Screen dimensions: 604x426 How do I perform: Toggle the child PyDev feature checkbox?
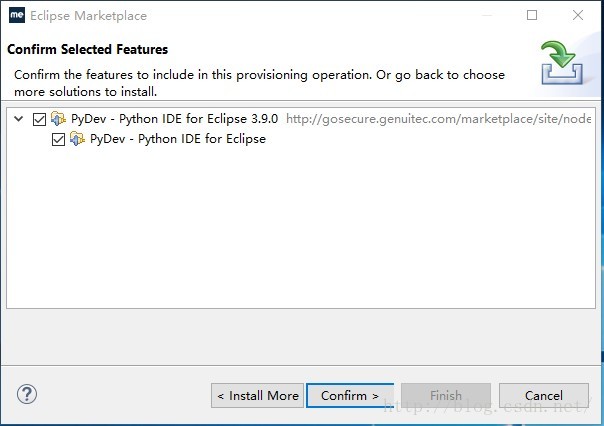tap(58, 138)
